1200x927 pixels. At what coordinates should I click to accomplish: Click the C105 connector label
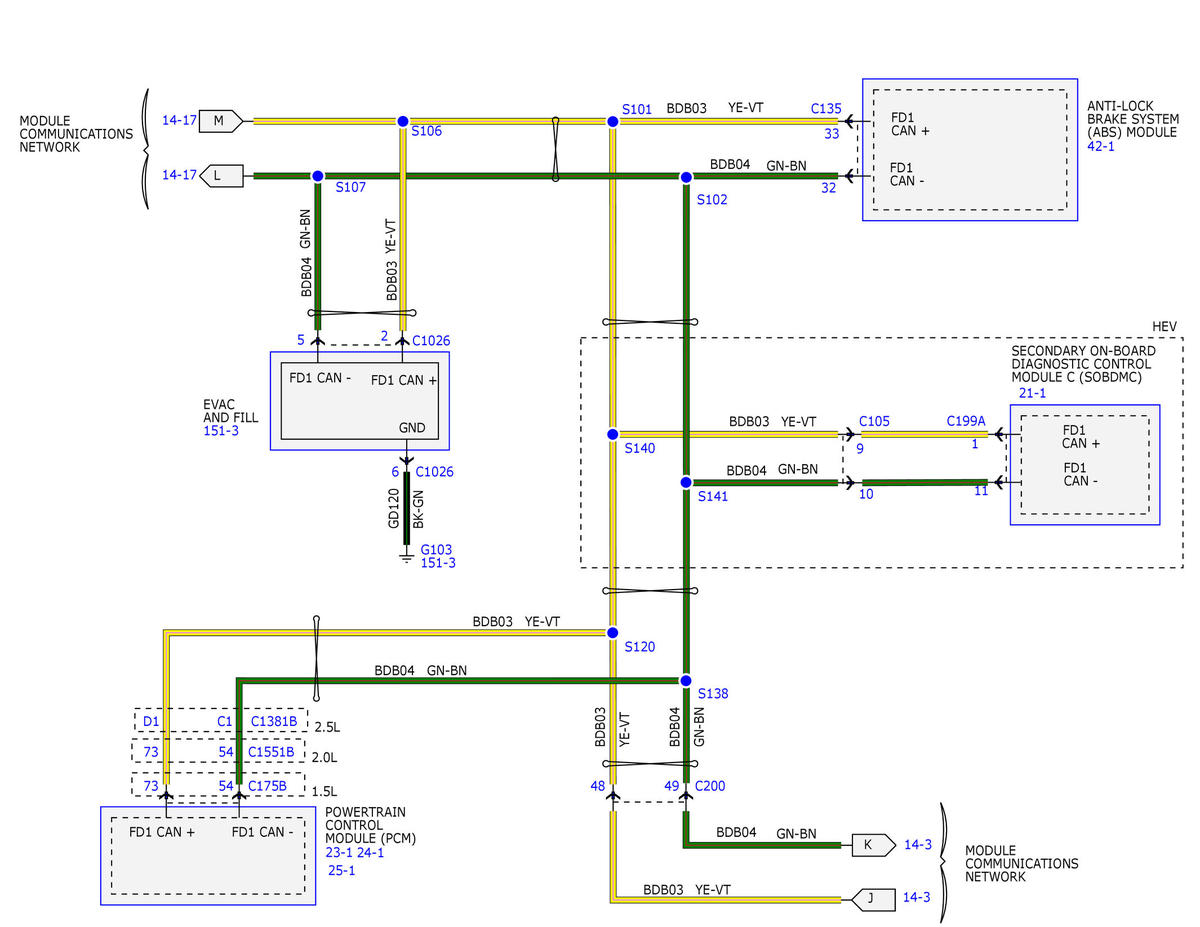point(873,422)
